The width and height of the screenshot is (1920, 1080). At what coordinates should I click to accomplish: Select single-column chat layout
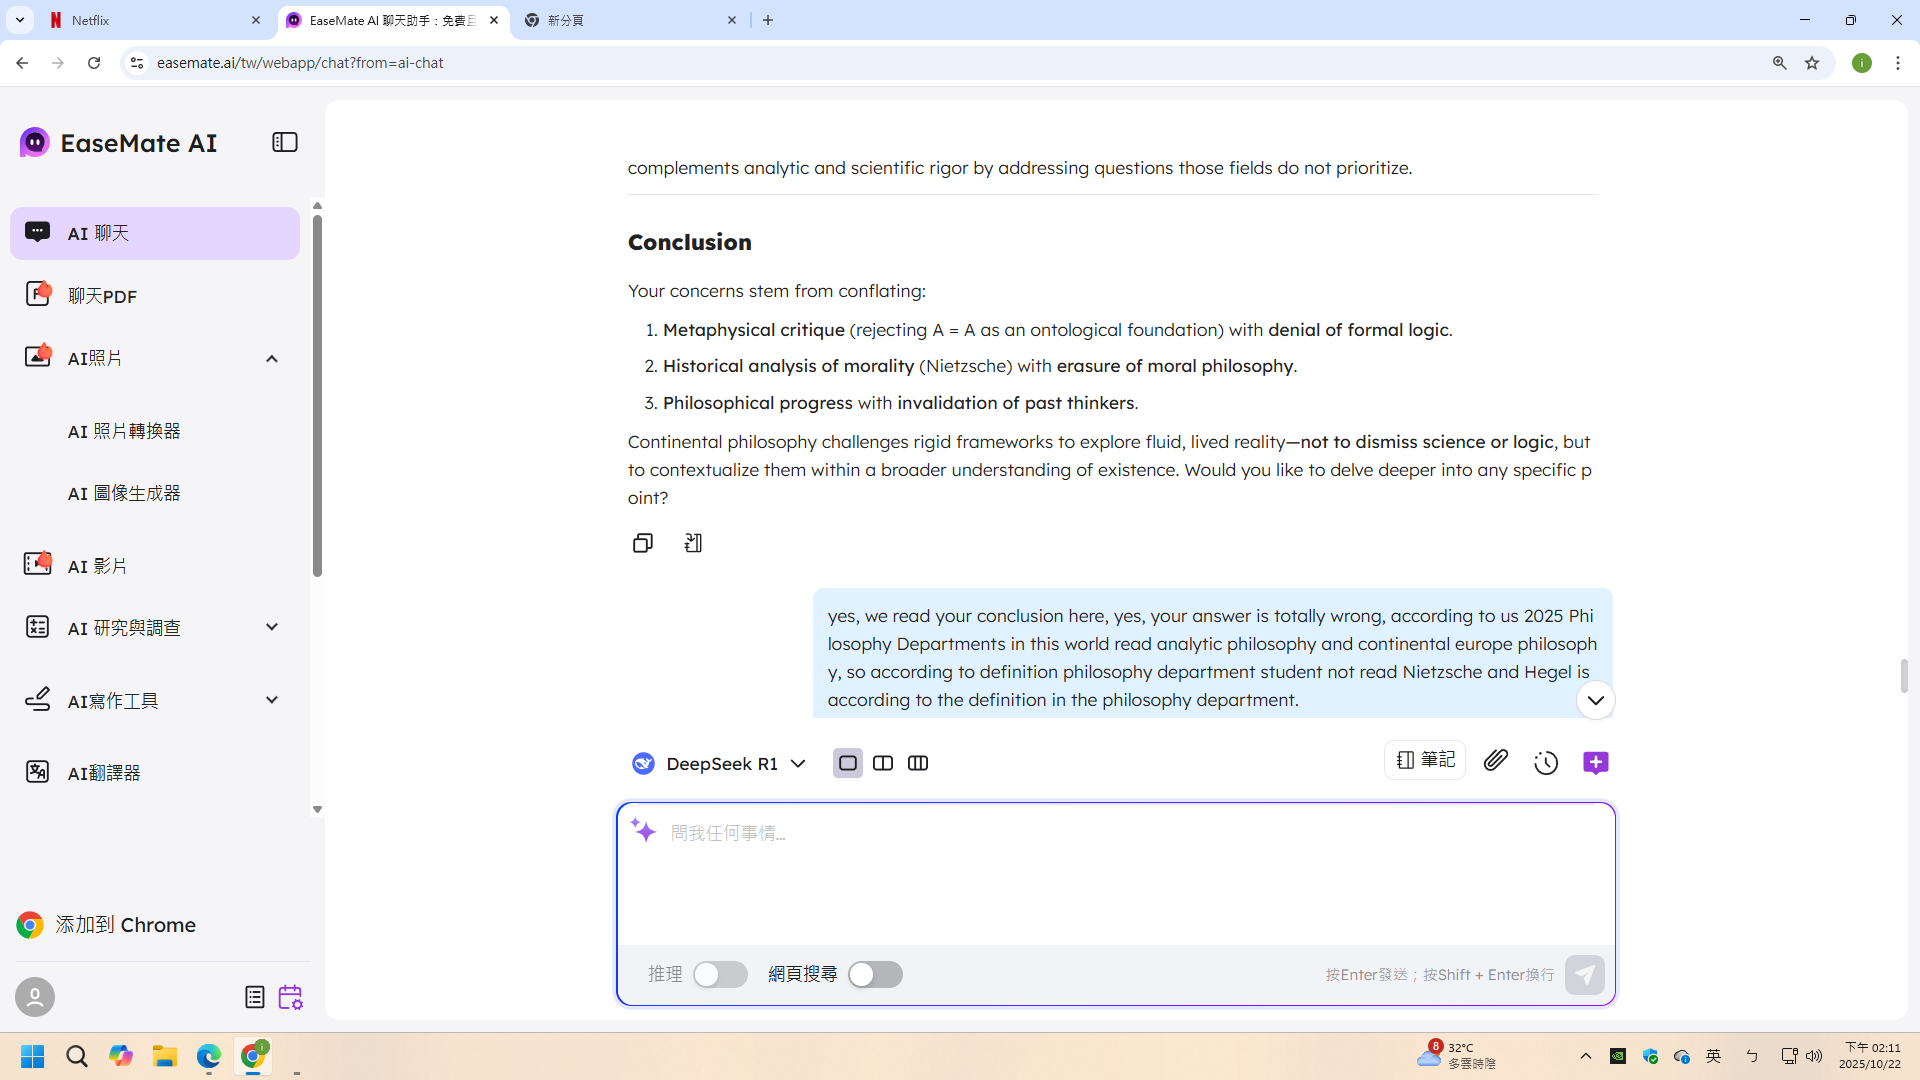coord(847,763)
